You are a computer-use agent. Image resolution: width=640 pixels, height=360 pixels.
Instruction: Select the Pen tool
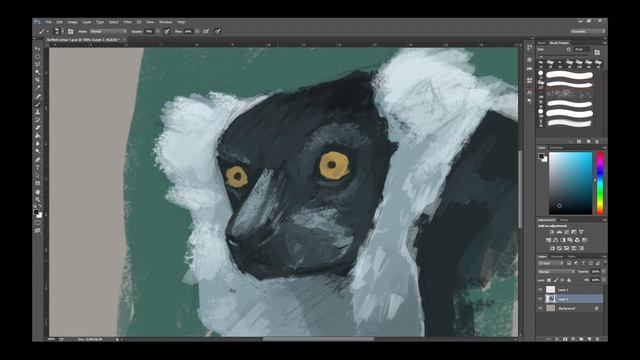[38, 160]
